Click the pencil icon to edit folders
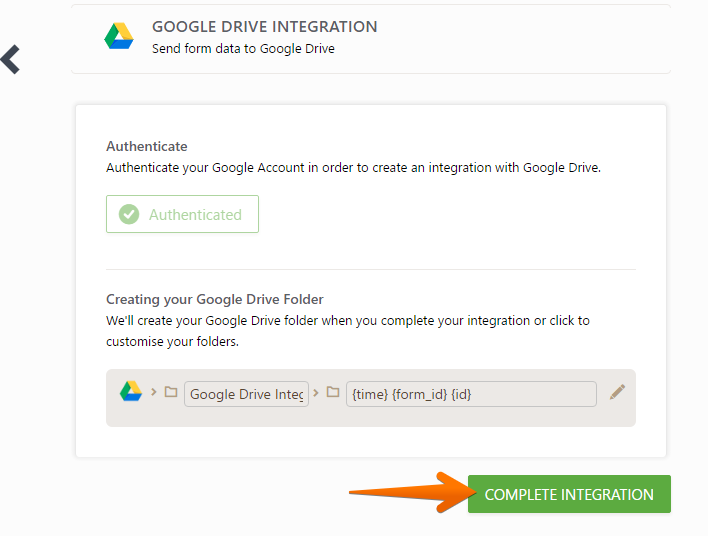This screenshot has height=536, width=708. (618, 392)
